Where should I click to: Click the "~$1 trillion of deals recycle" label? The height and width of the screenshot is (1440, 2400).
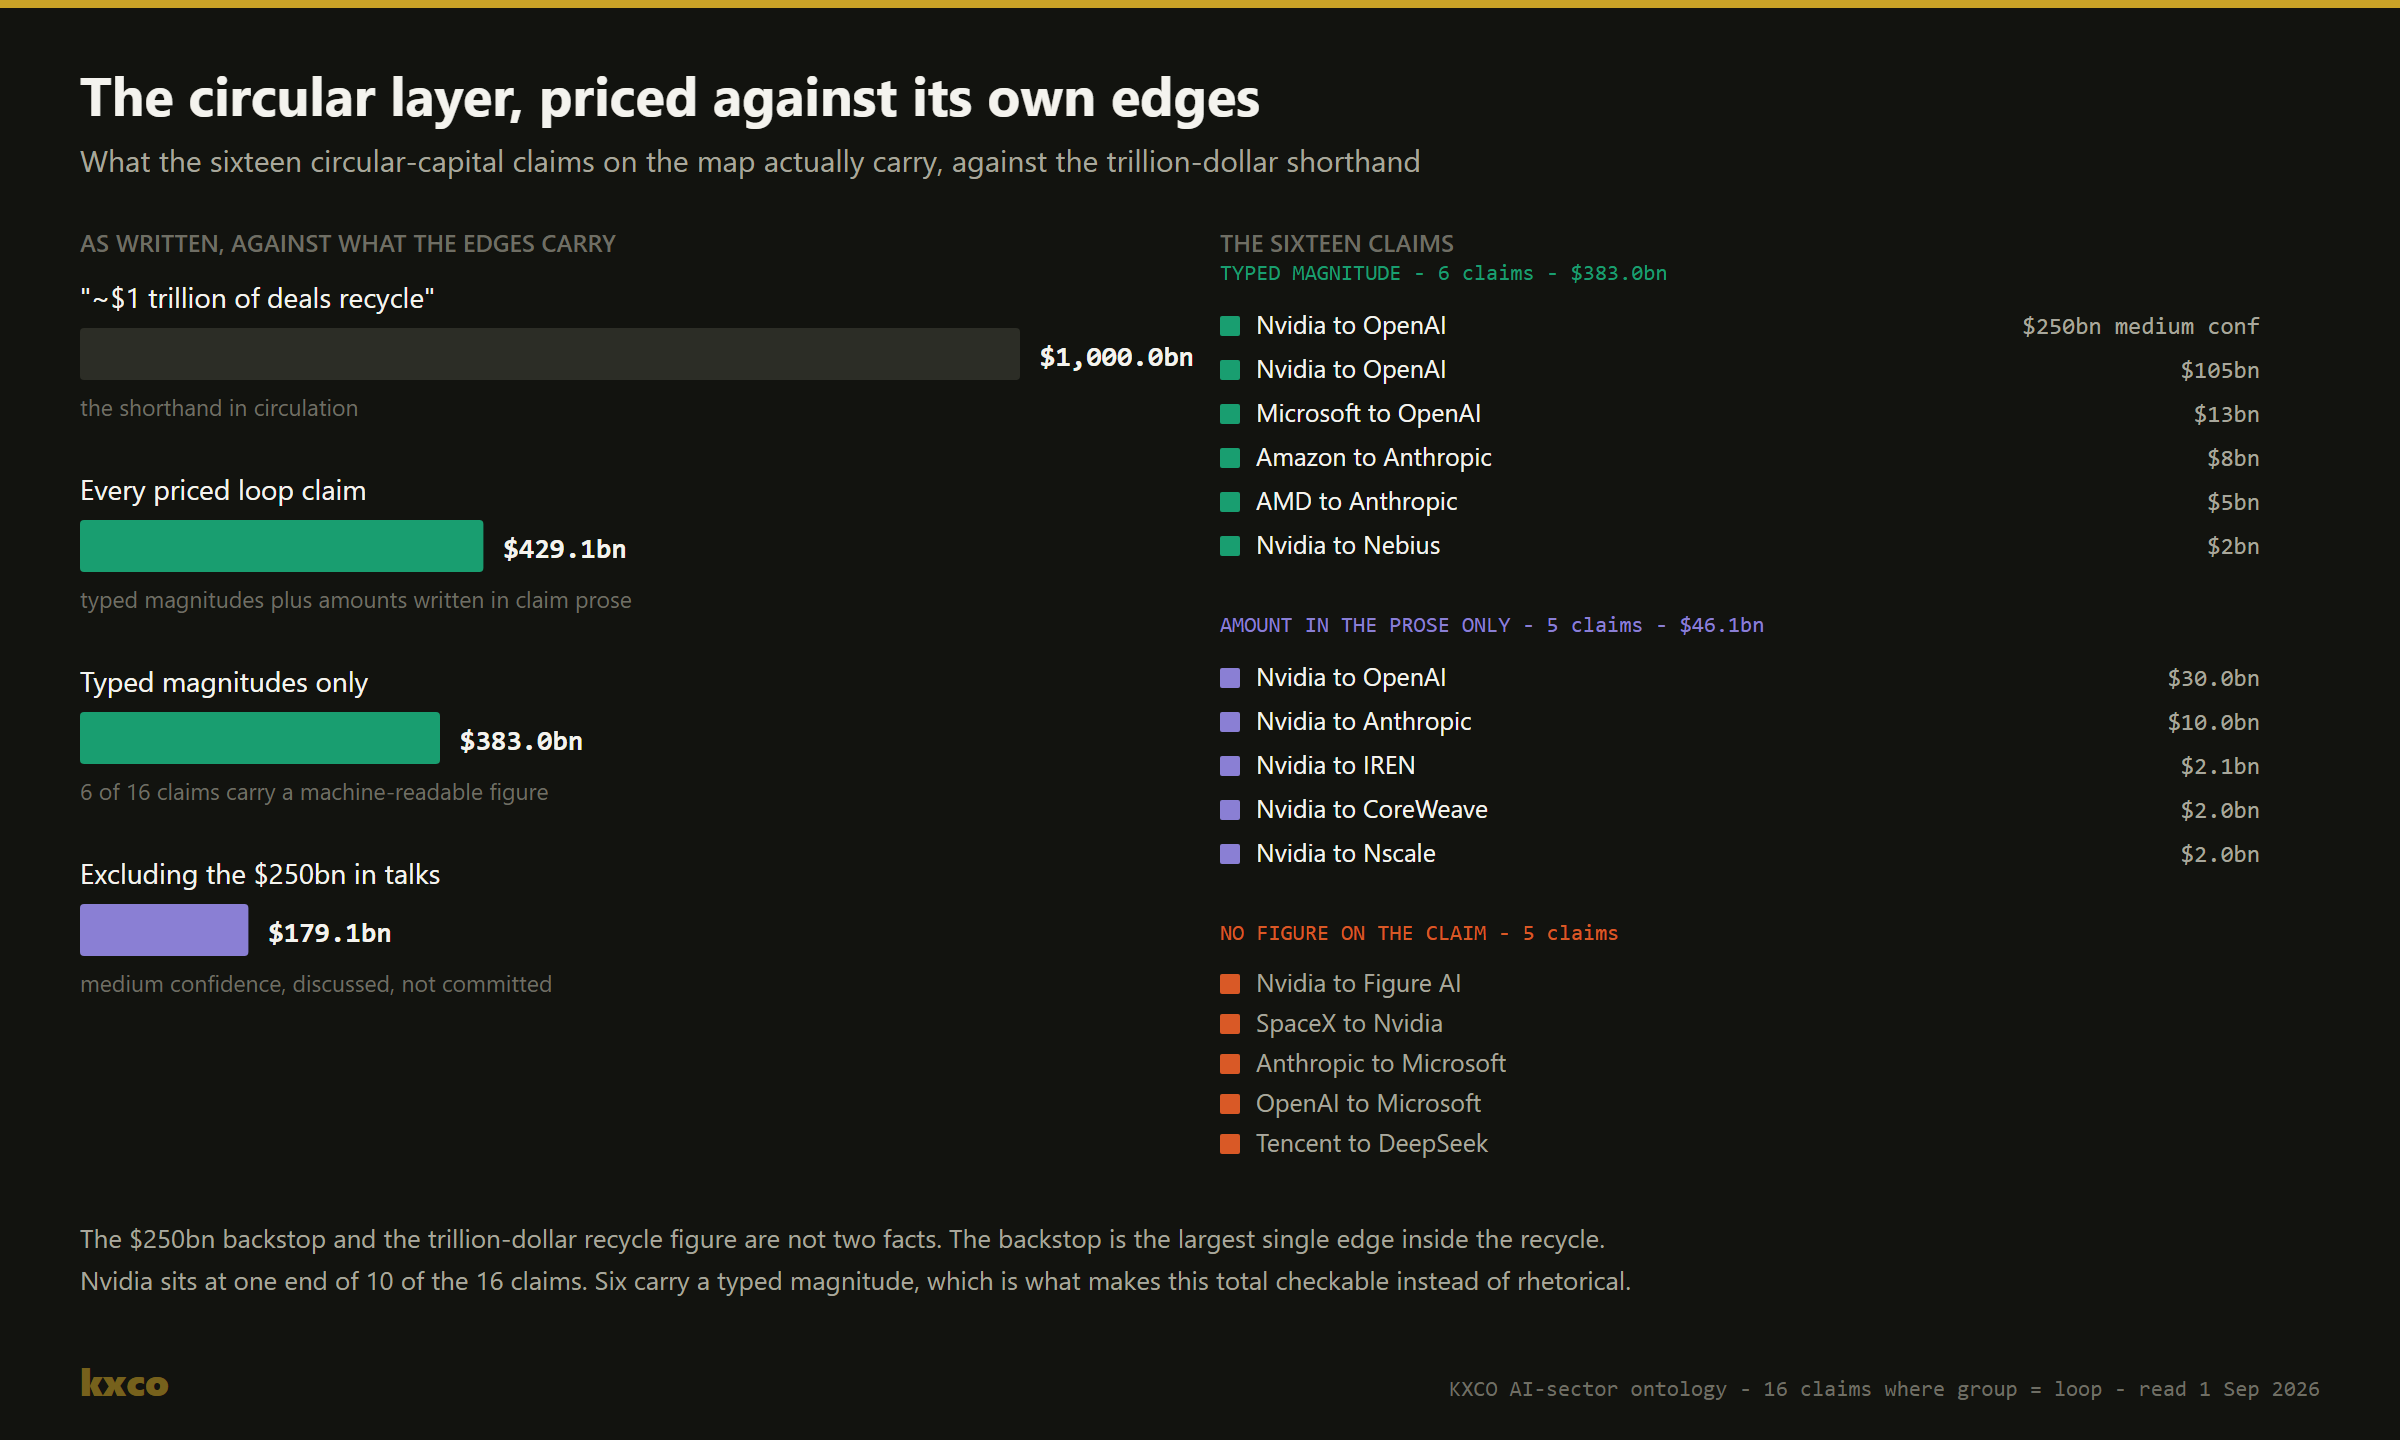point(257,299)
